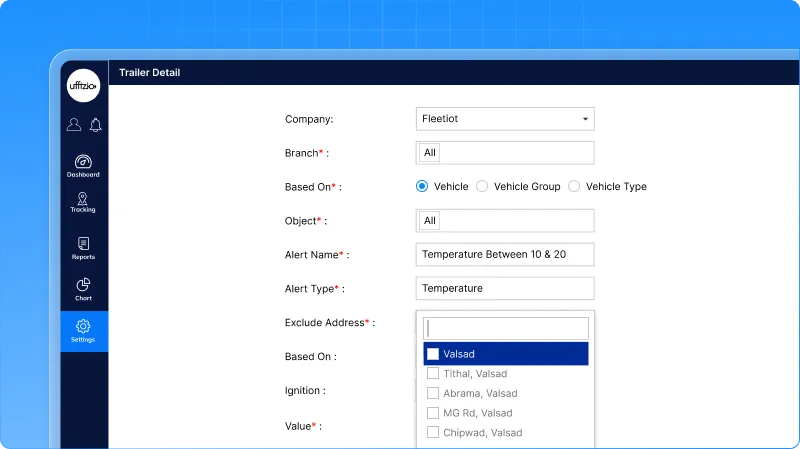Go to Dashboard via the gauge icon
The image size is (800, 449).
tap(83, 165)
